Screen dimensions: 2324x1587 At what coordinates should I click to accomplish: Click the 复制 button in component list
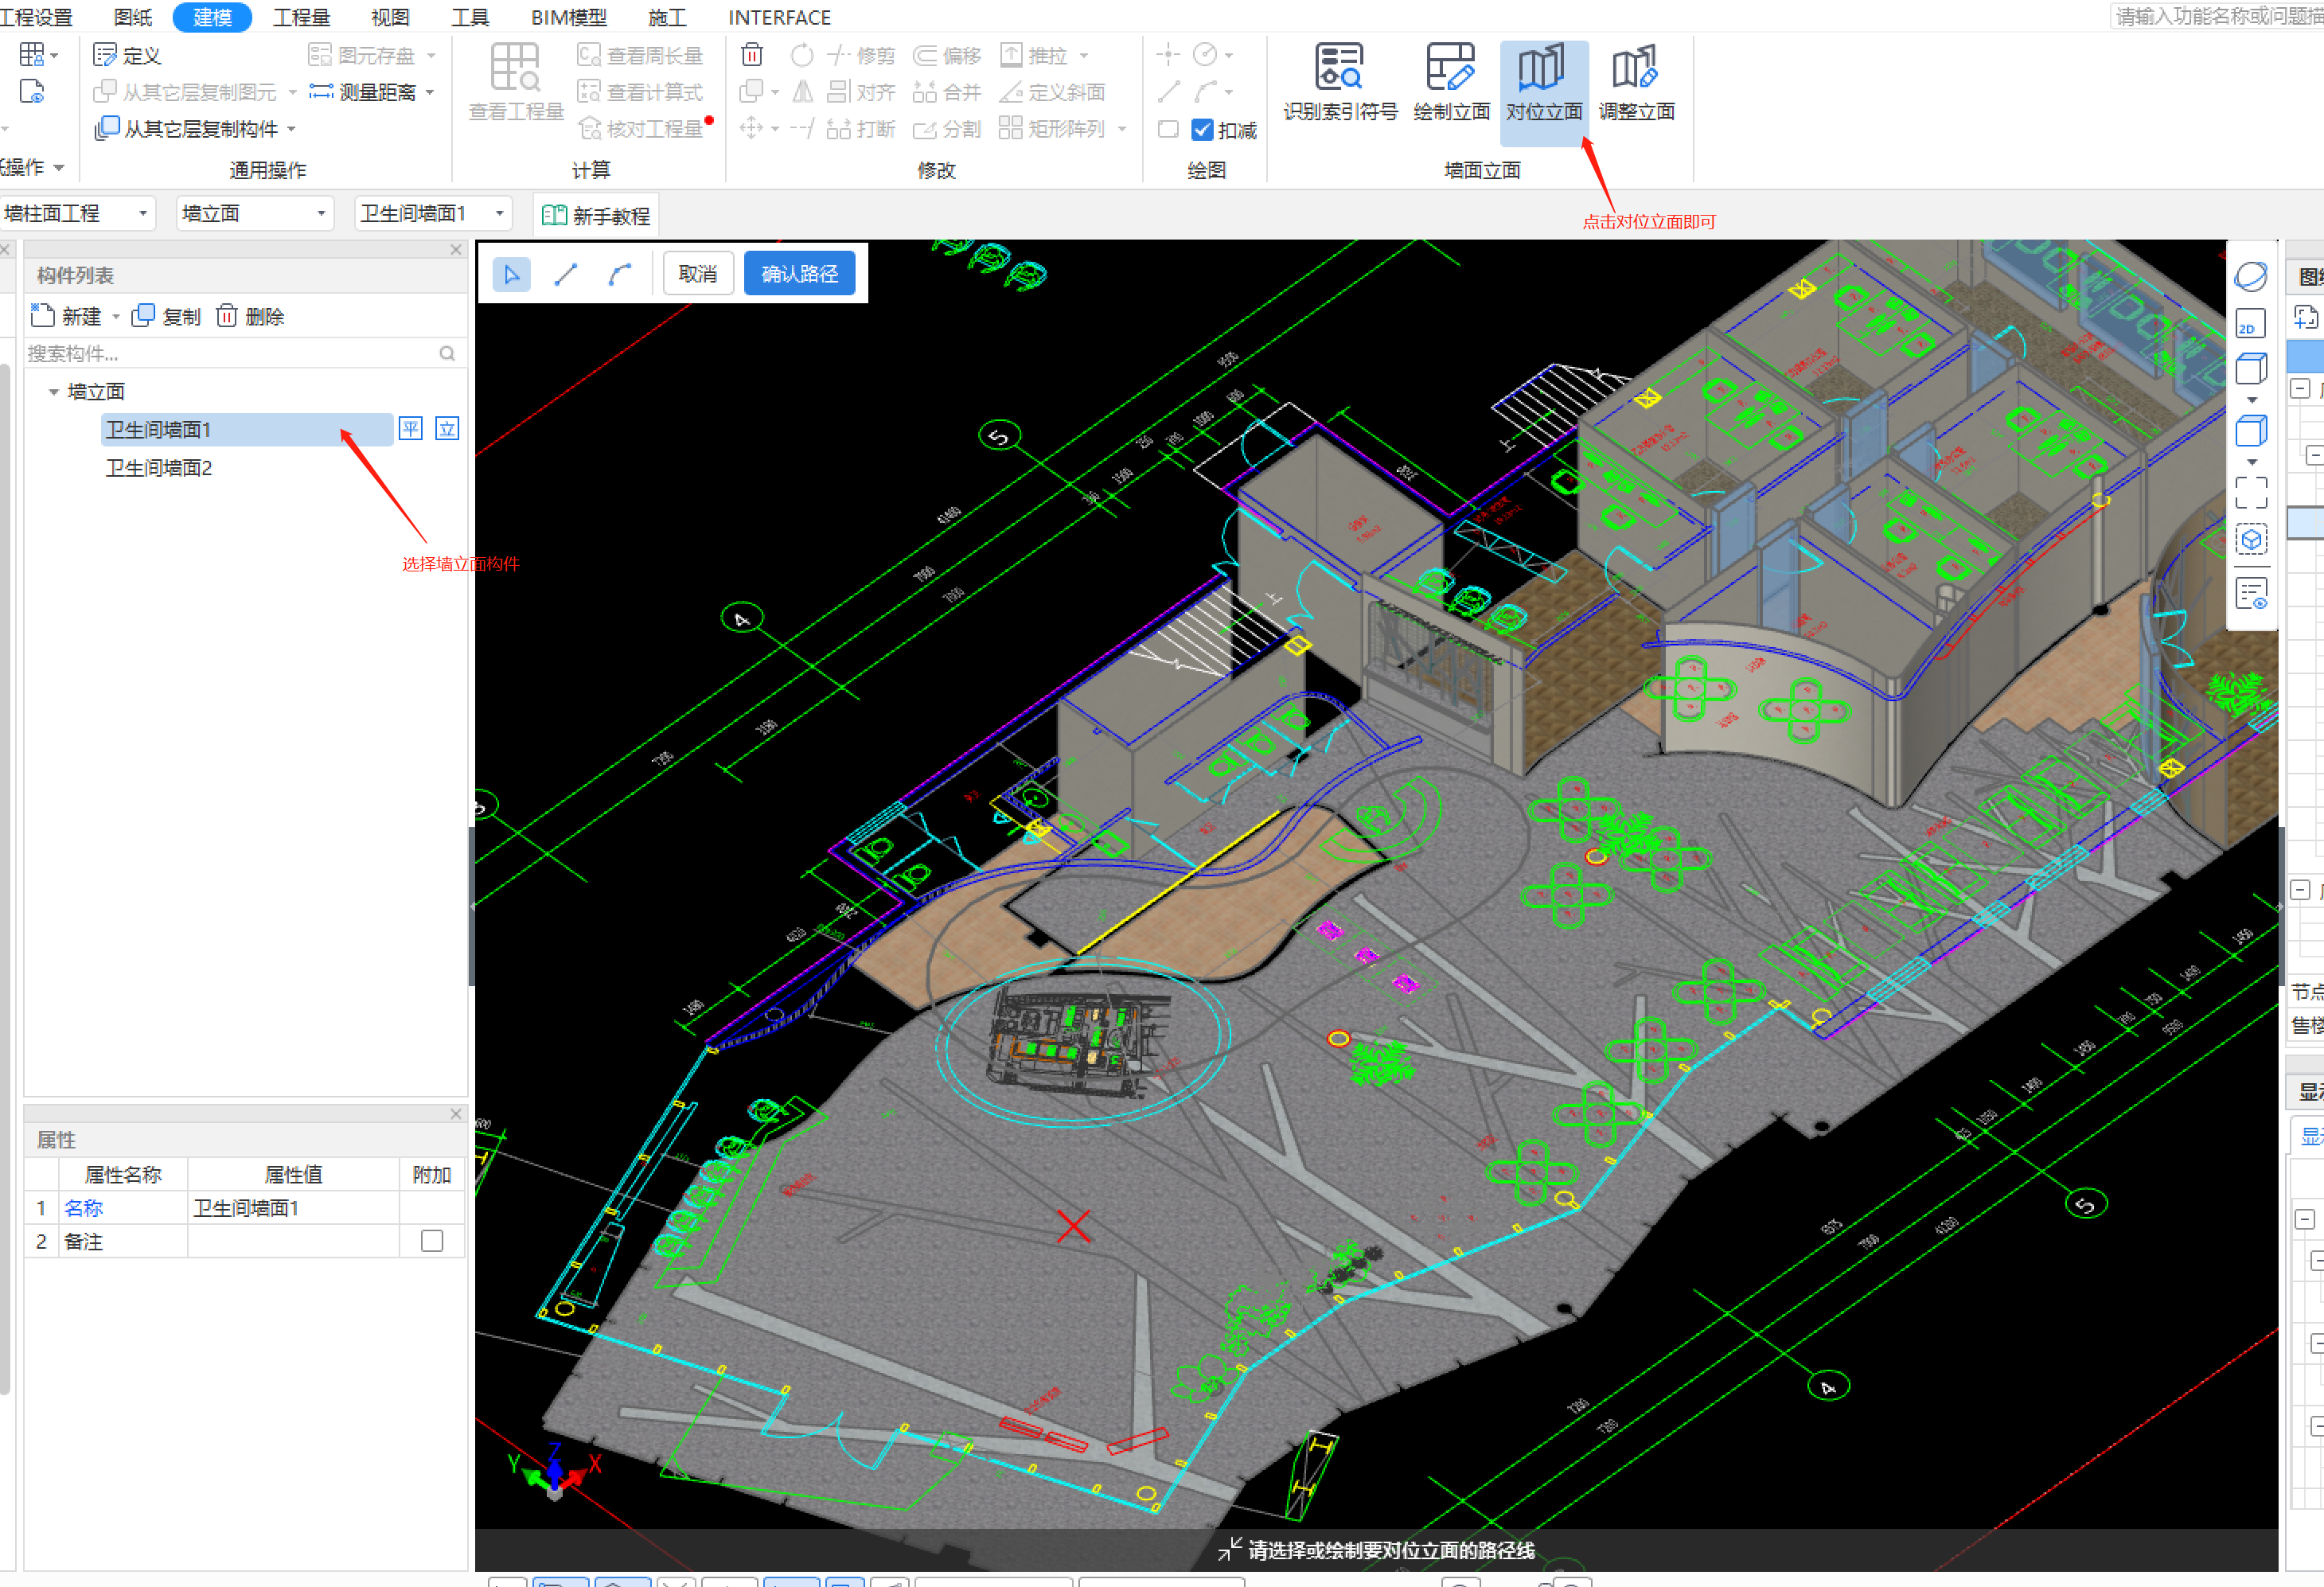coord(167,317)
